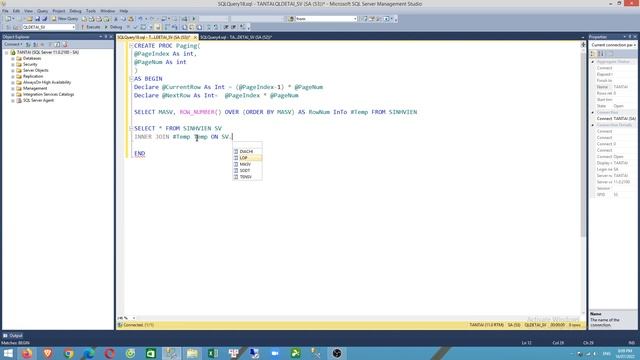Open the Tools menu
This screenshot has width=640, height=360.
91,11
